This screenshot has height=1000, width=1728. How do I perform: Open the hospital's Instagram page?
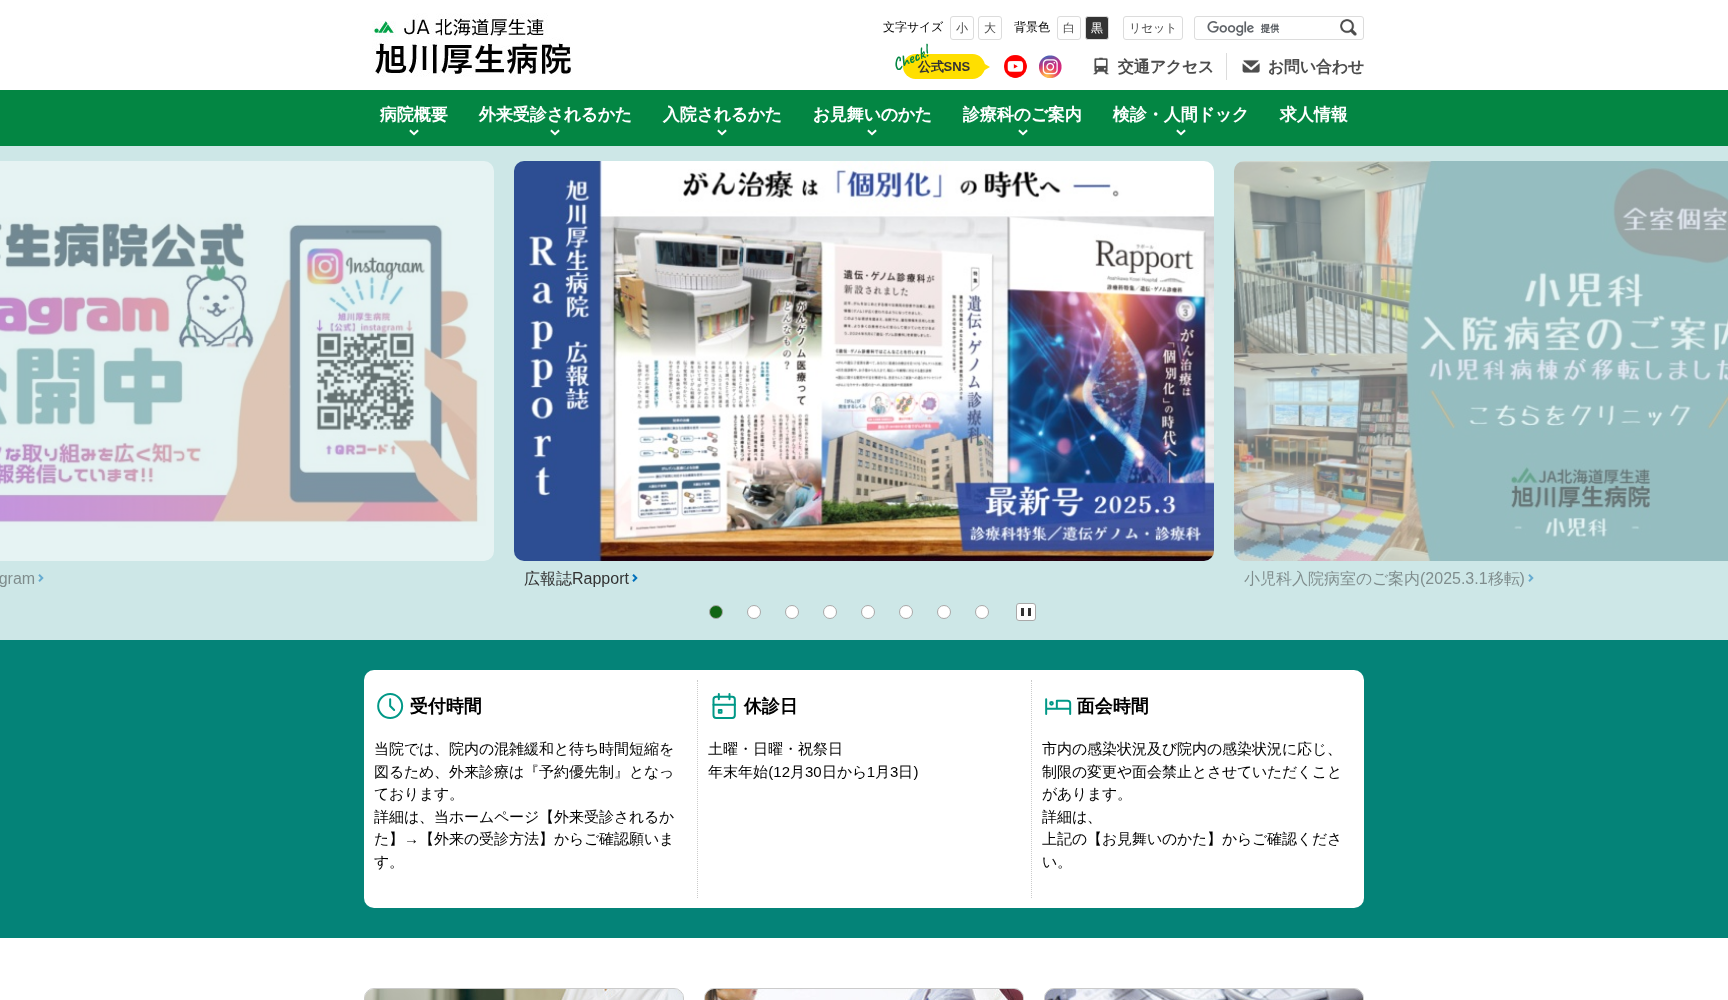tap(1050, 66)
